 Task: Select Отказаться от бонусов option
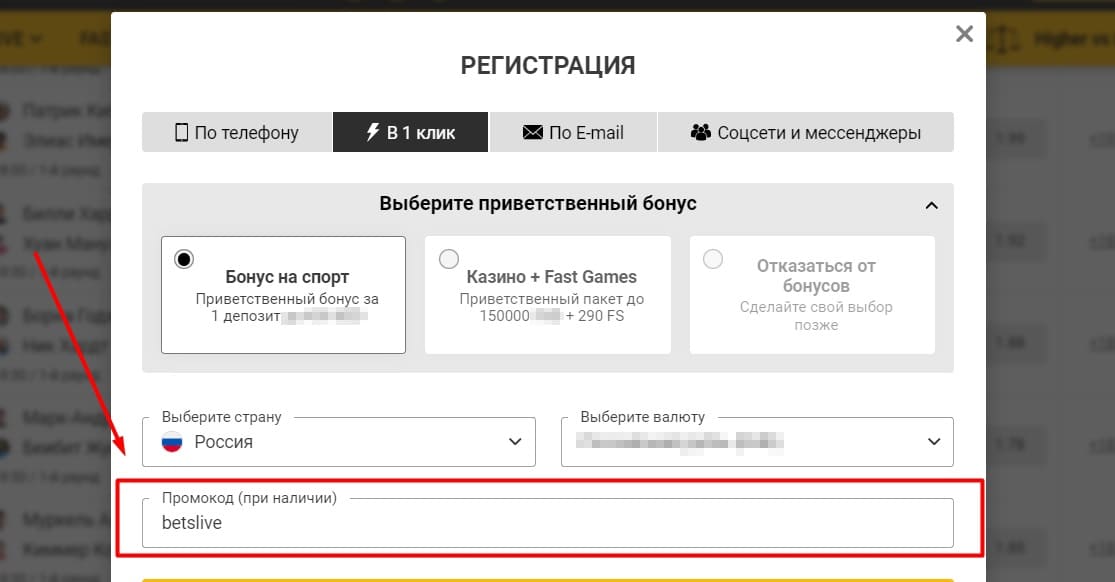[x=713, y=258]
